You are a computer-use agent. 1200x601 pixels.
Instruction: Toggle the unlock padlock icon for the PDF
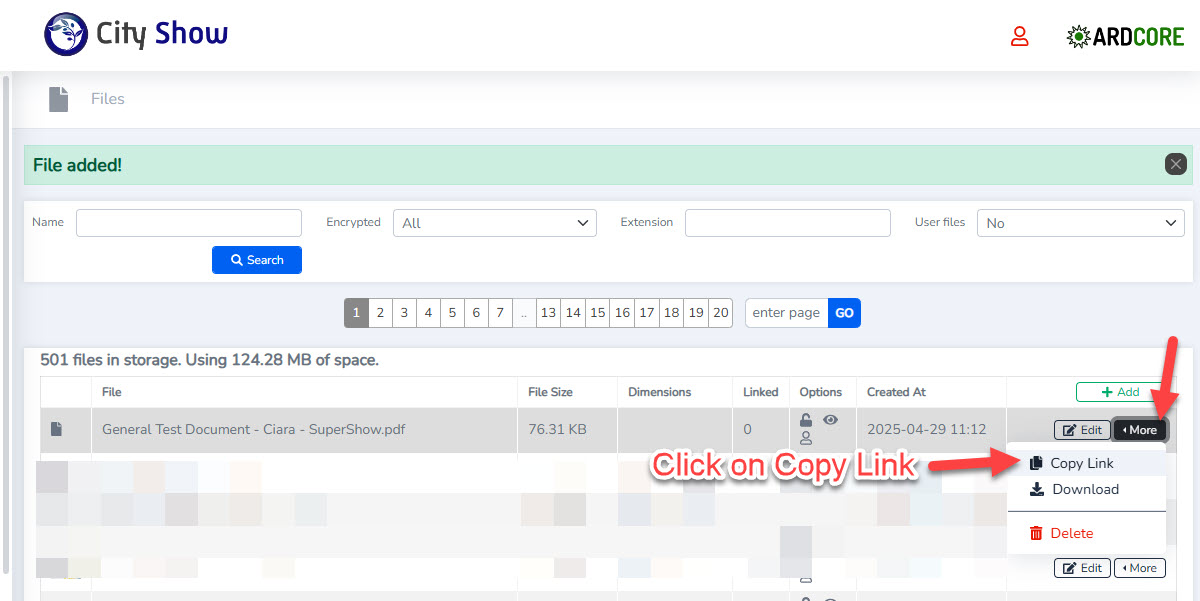click(x=806, y=420)
